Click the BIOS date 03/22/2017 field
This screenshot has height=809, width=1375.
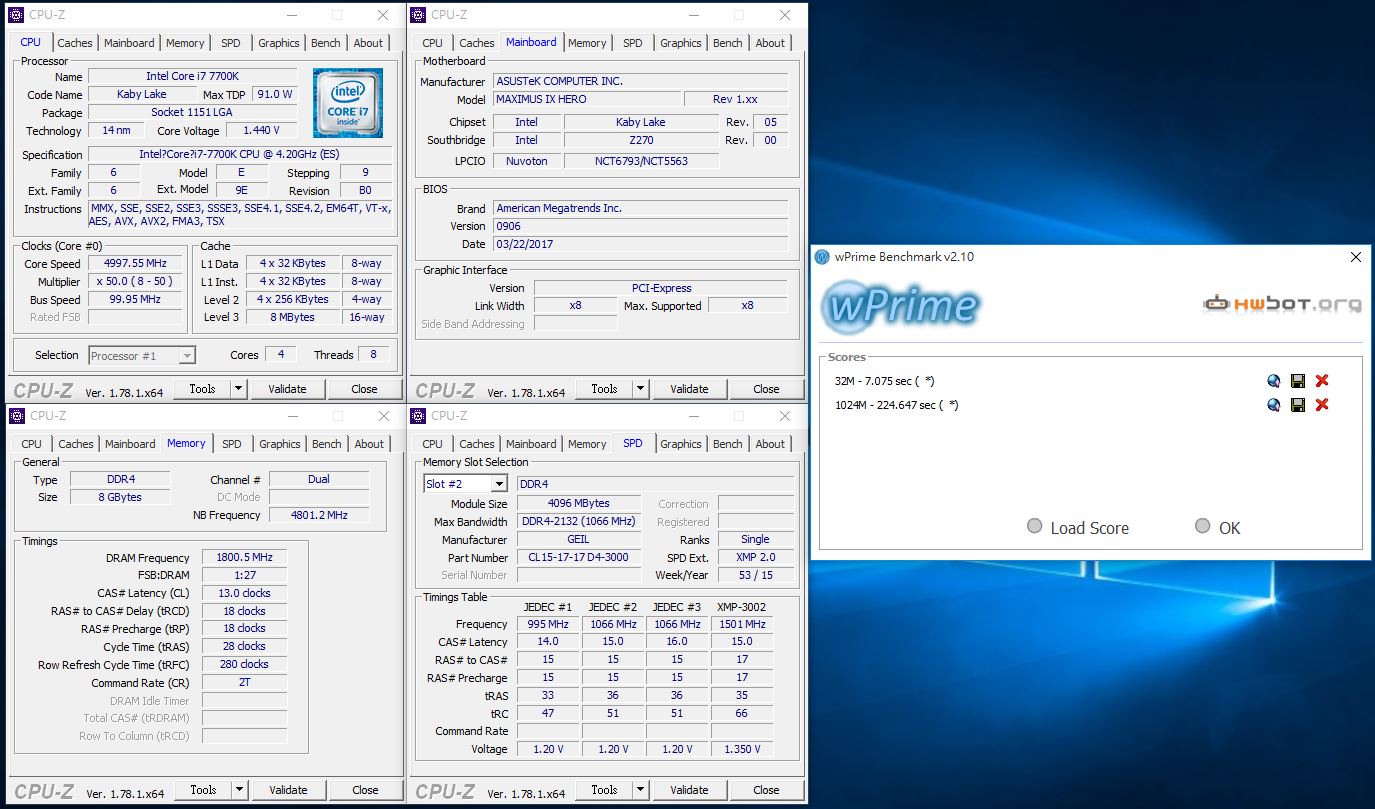(x=640, y=244)
